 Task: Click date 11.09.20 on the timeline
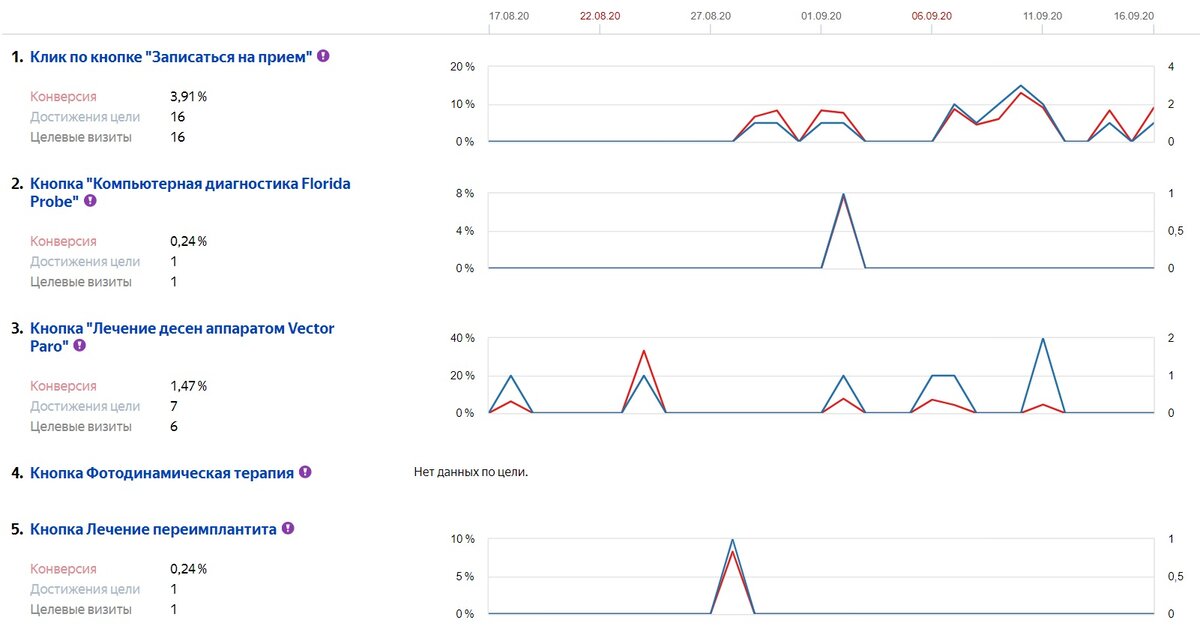(x=1042, y=16)
